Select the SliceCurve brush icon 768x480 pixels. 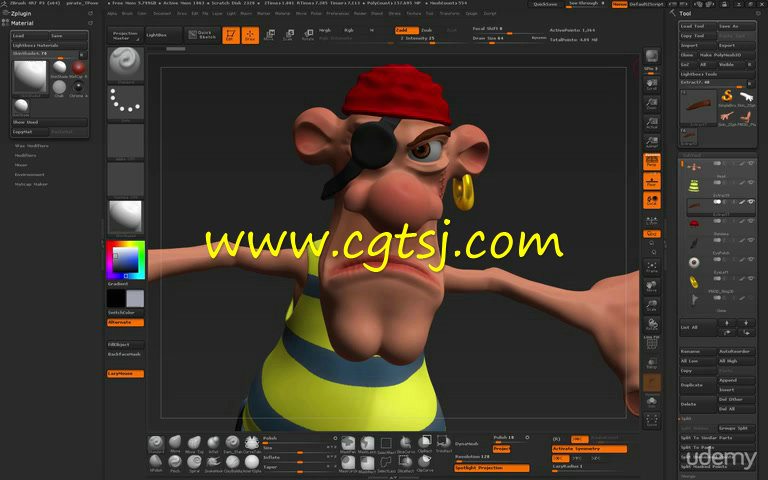405,444
